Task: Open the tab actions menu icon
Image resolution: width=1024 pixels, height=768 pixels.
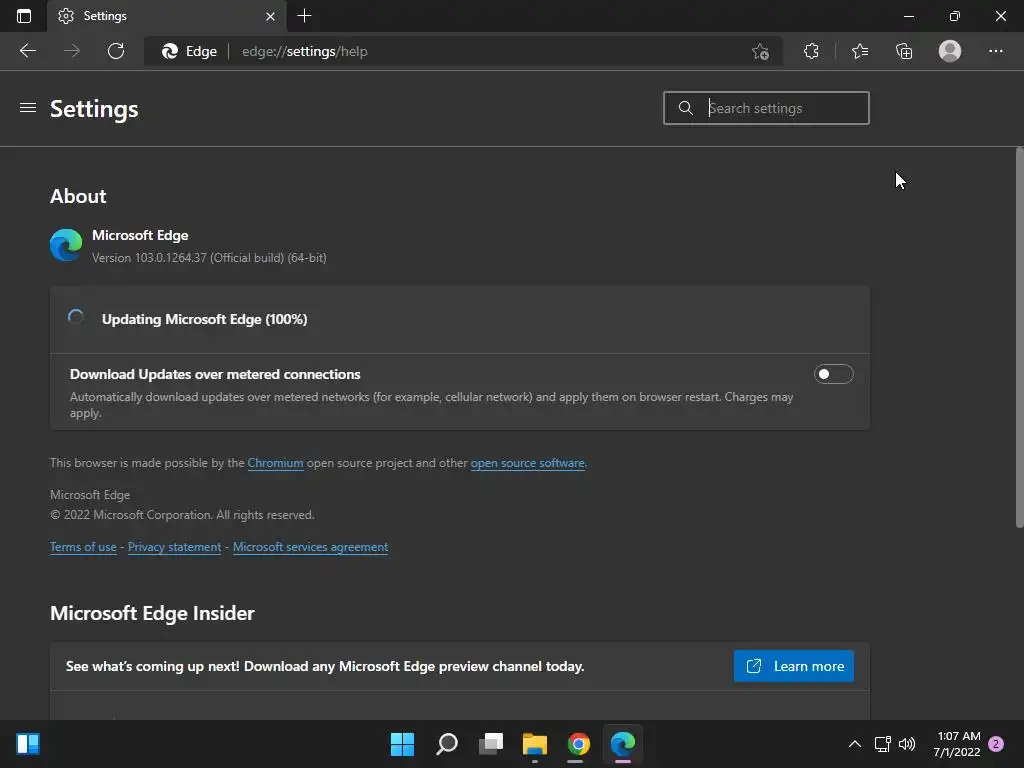Action: coord(24,16)
